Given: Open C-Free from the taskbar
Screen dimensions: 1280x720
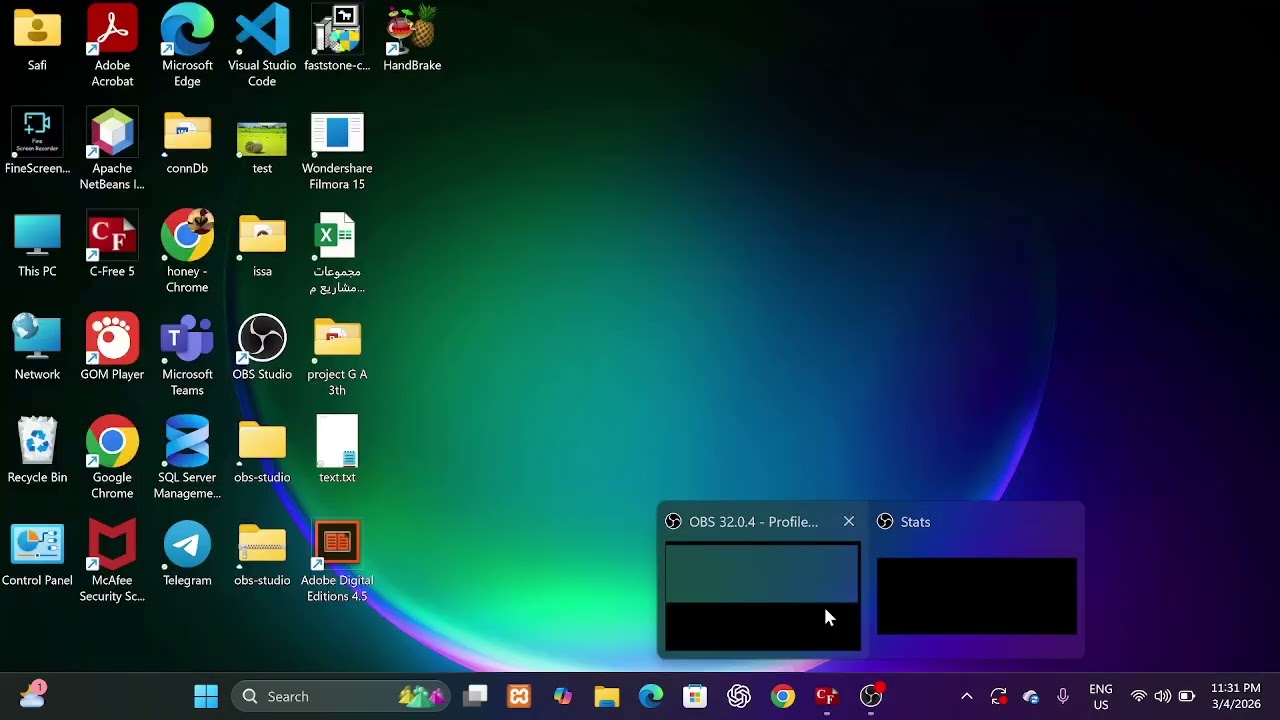Looking at the screenshot, I should click(x=827, y=696).
